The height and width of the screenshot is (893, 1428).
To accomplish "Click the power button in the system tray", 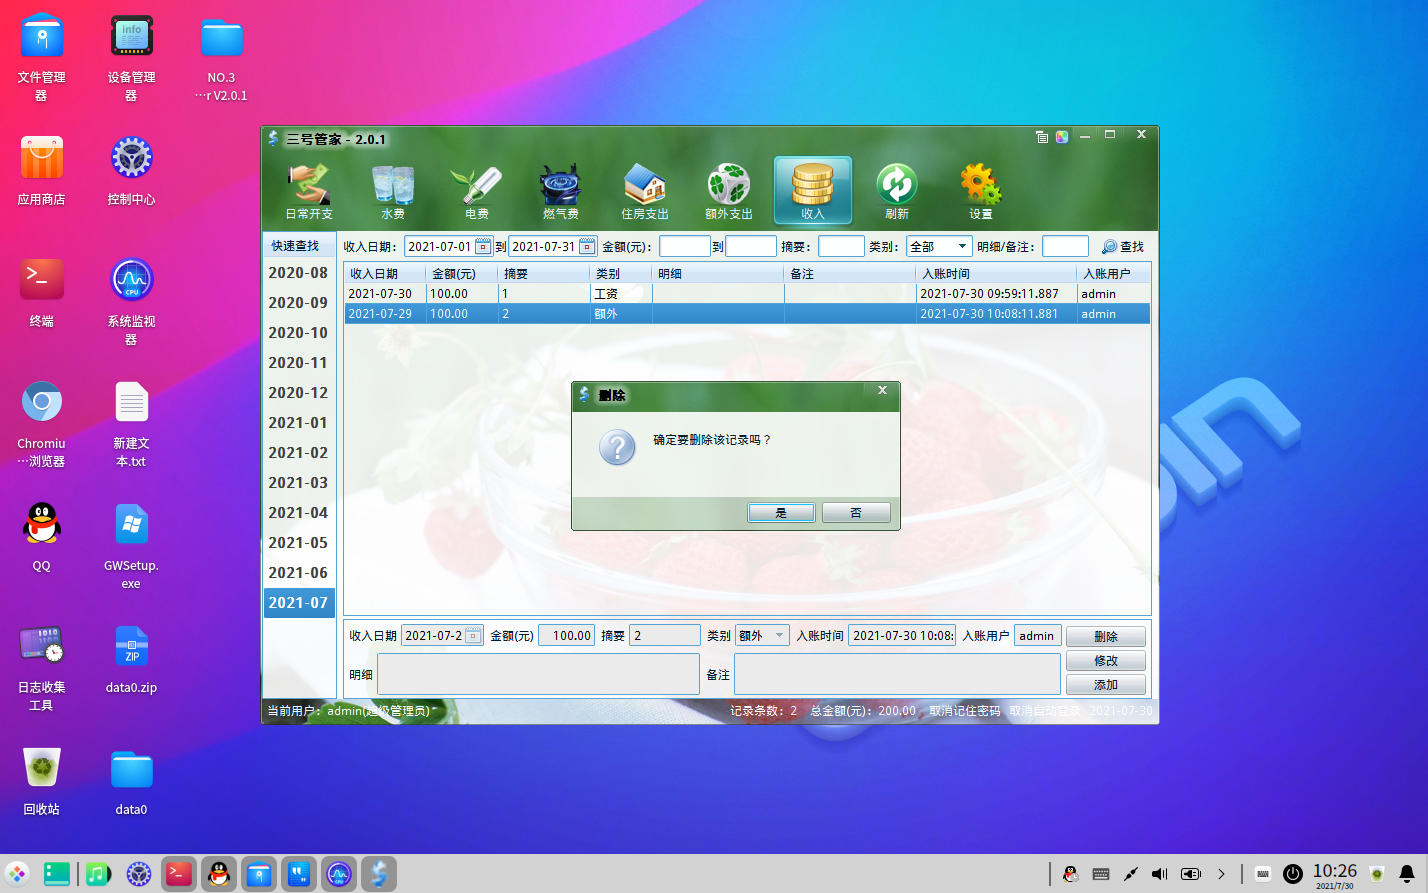I will coord(1293,874).
